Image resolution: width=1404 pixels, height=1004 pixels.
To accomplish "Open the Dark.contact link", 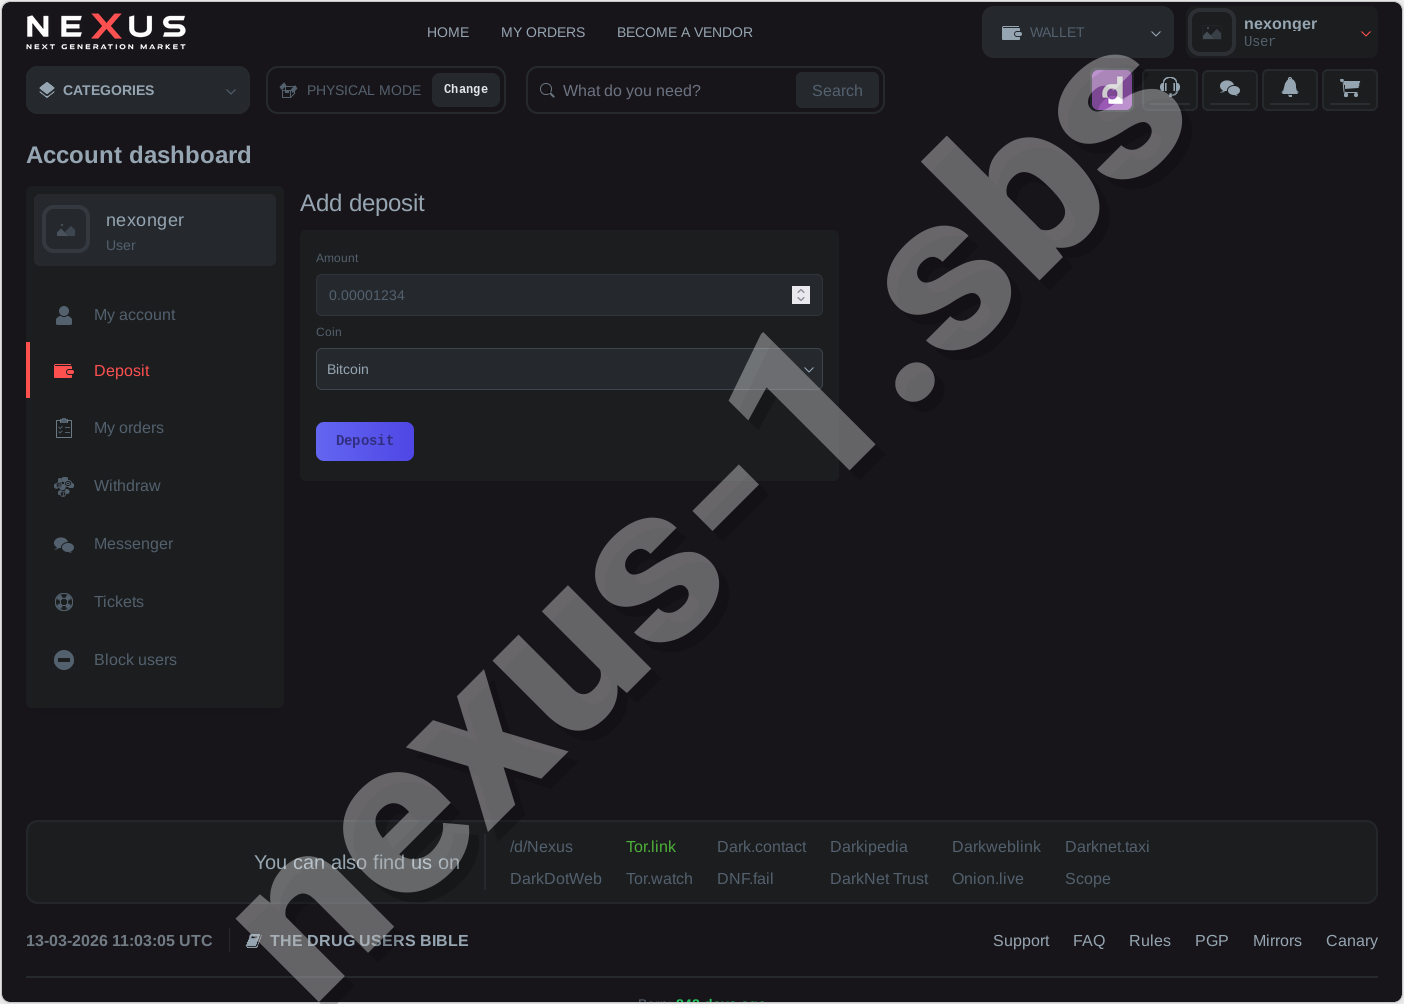I will pos(761,847).
